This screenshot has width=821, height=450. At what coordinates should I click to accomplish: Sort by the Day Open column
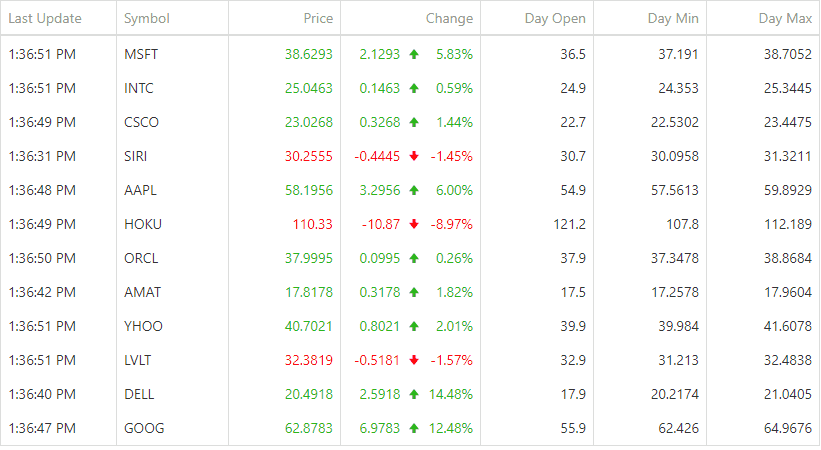tap(555, 18)
